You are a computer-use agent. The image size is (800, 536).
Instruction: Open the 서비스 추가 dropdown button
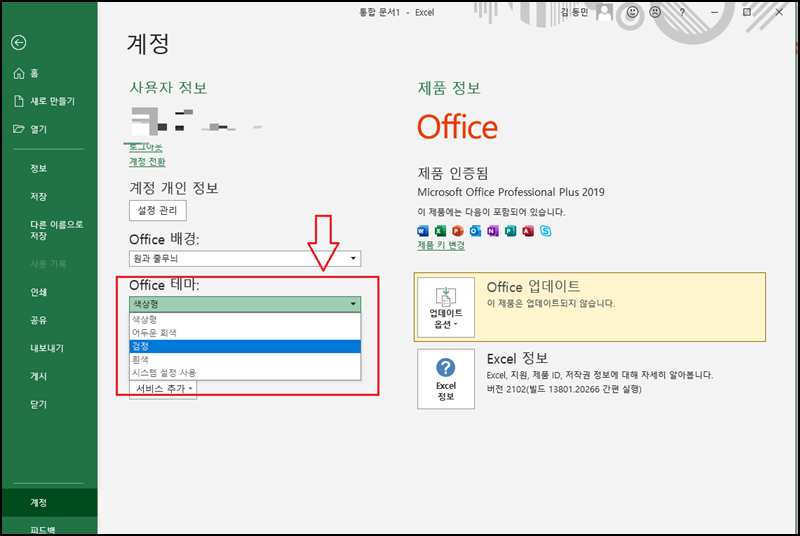[163, 389]
